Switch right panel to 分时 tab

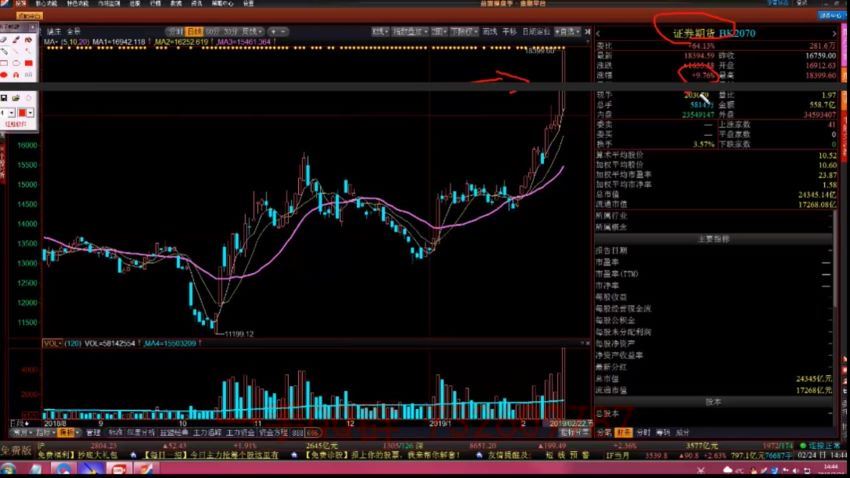pos(643,432)
